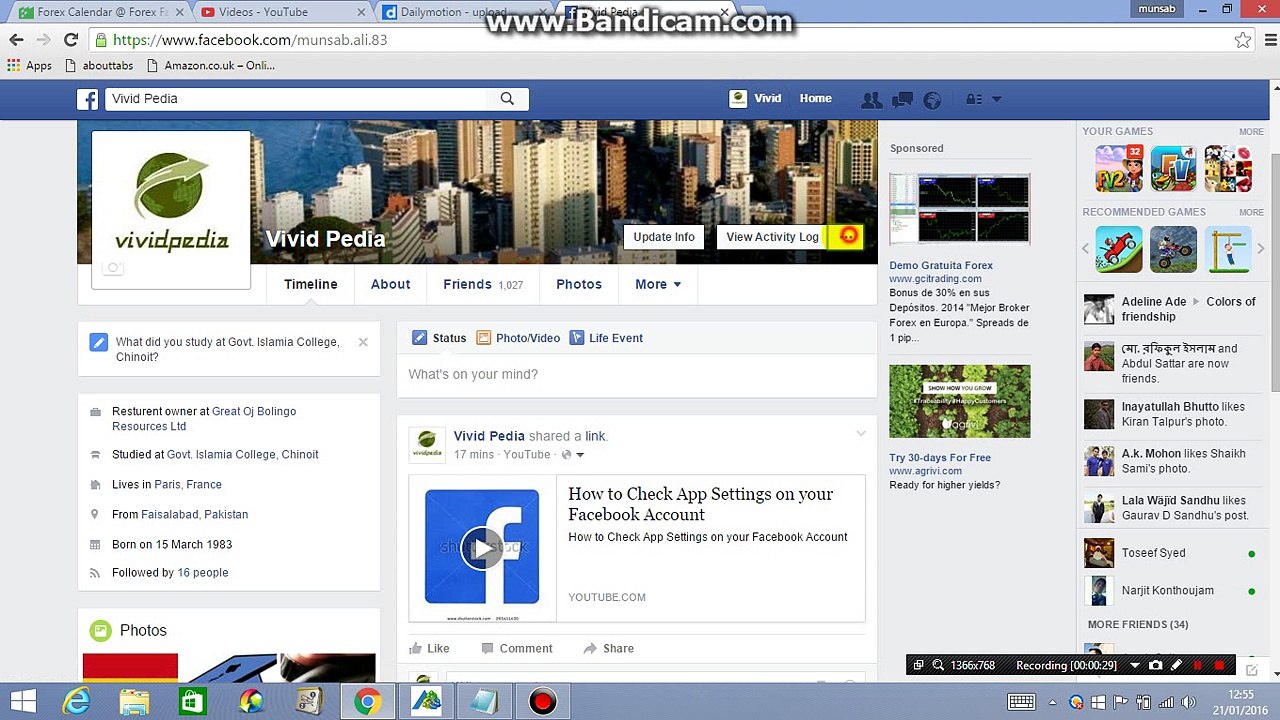Open the third game icon in Your Games
Viewport: 1280px width, 720px height.
tap(1228, 168)
